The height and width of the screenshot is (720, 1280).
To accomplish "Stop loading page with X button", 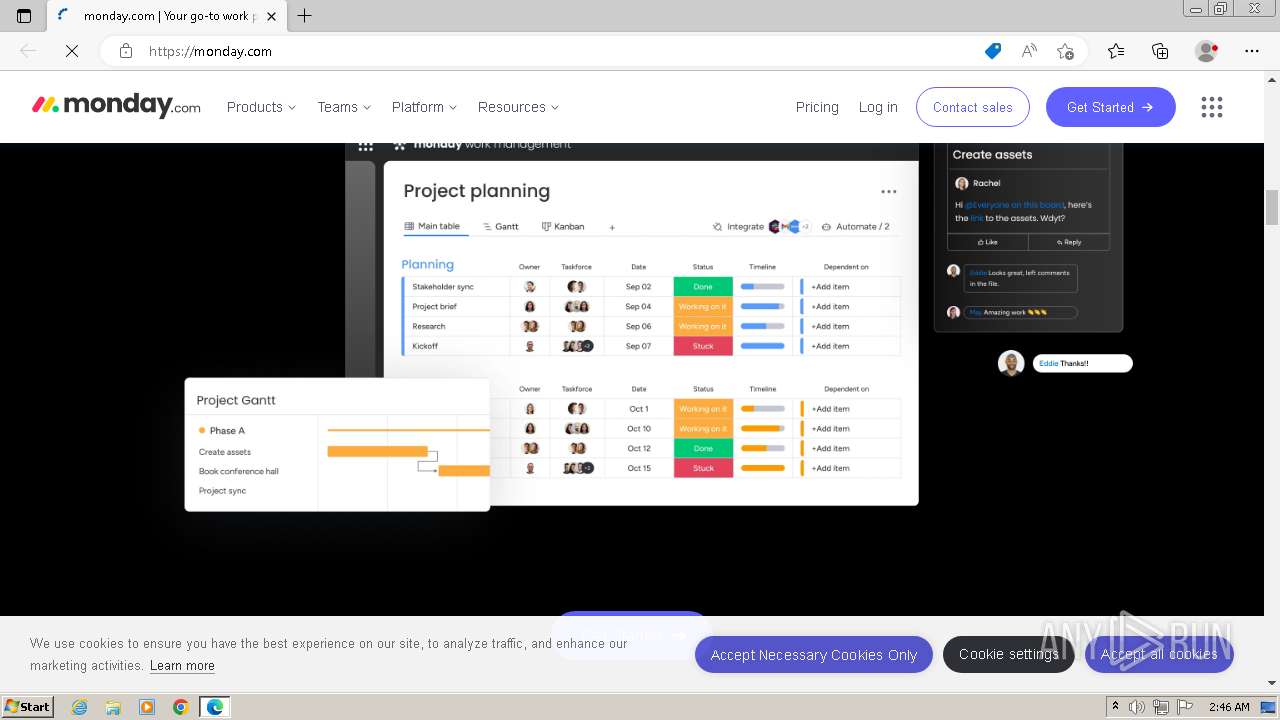I will click(72, 51).
